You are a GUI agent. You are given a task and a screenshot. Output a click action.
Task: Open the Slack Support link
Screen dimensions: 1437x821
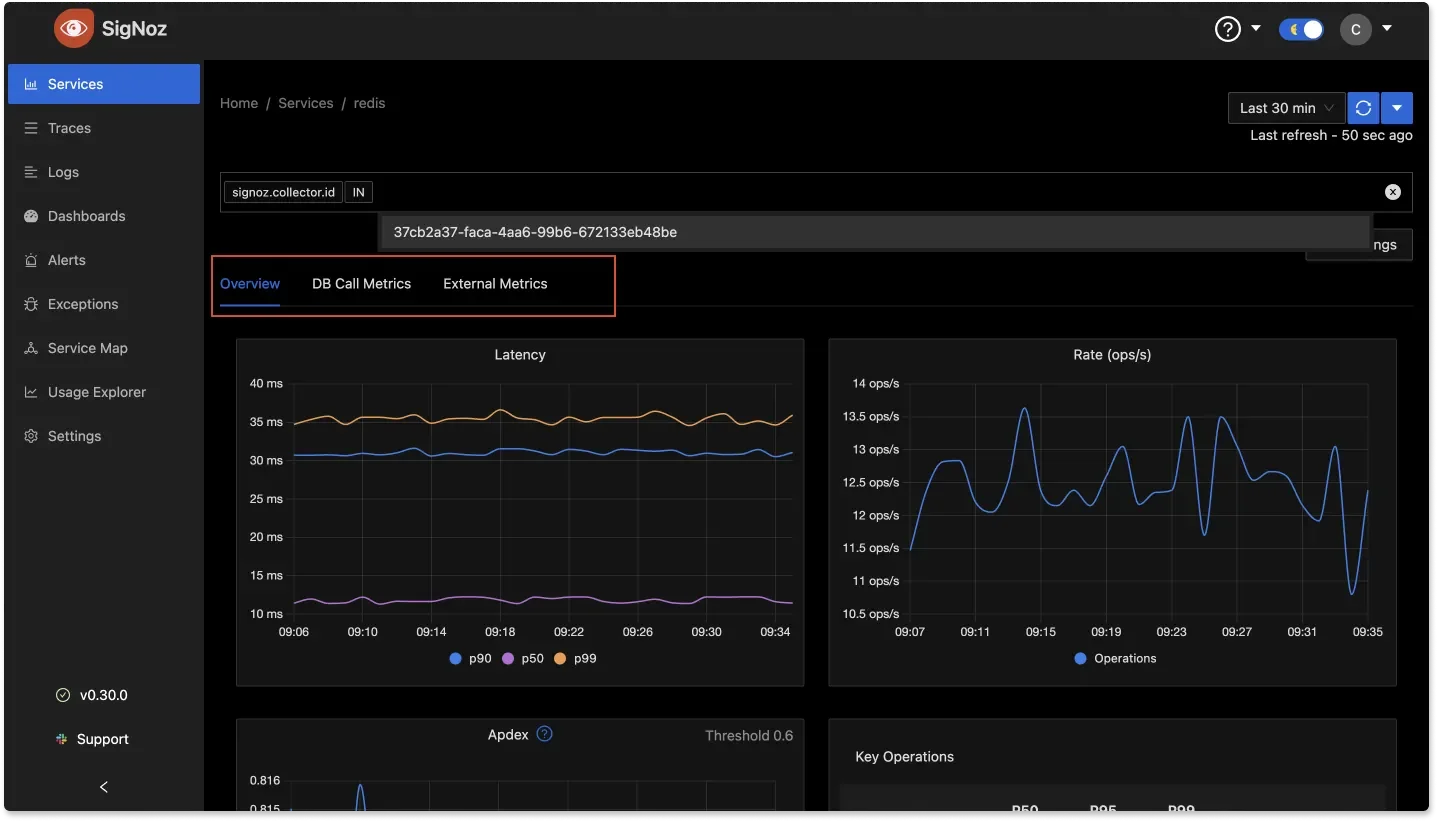tap(93, 739)
